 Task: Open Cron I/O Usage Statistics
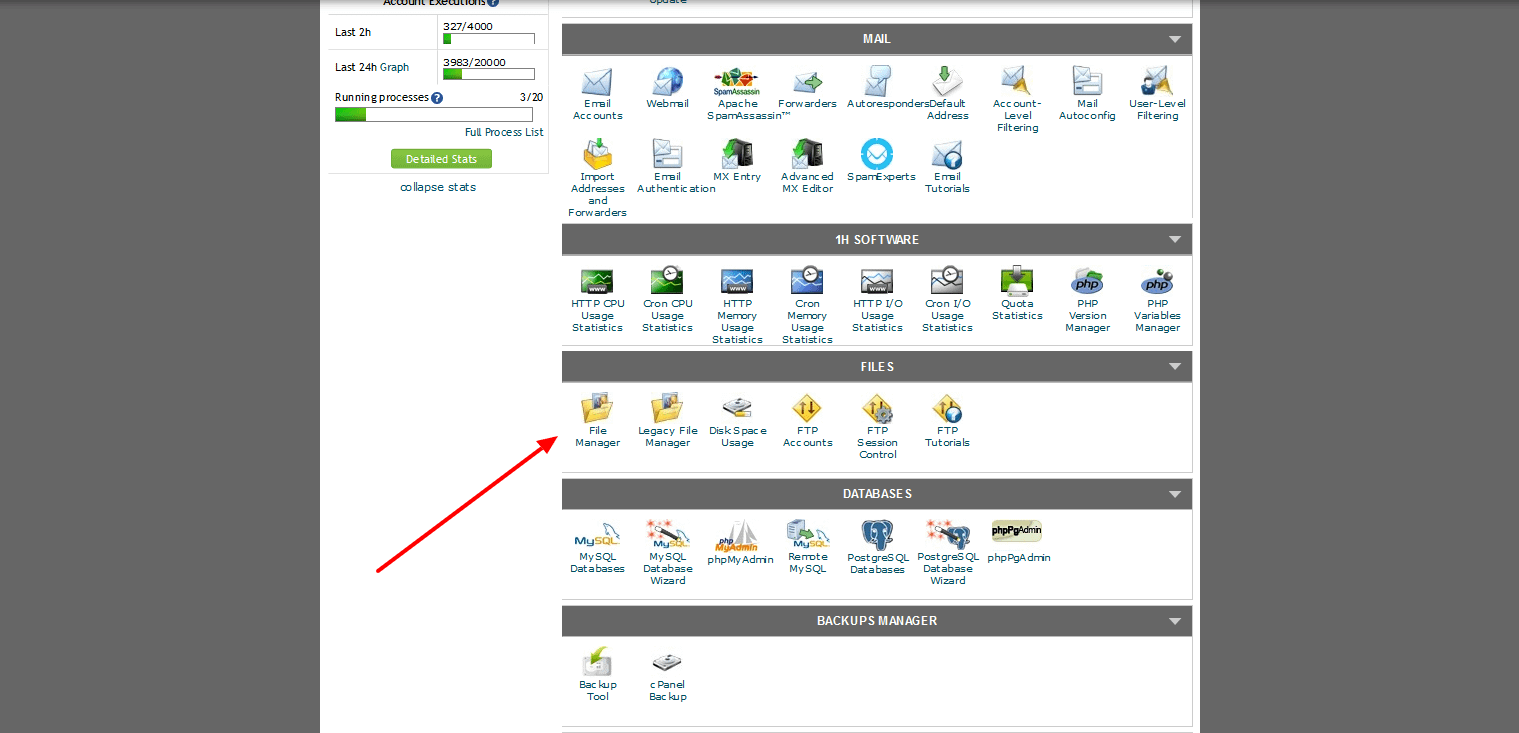tap(947, 300)
